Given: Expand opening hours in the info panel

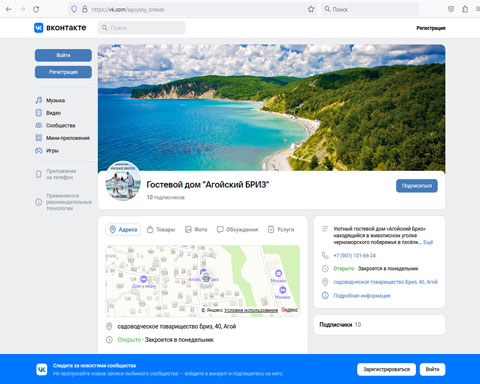Looking at the screenshot, I should click(x=376, y=269).
